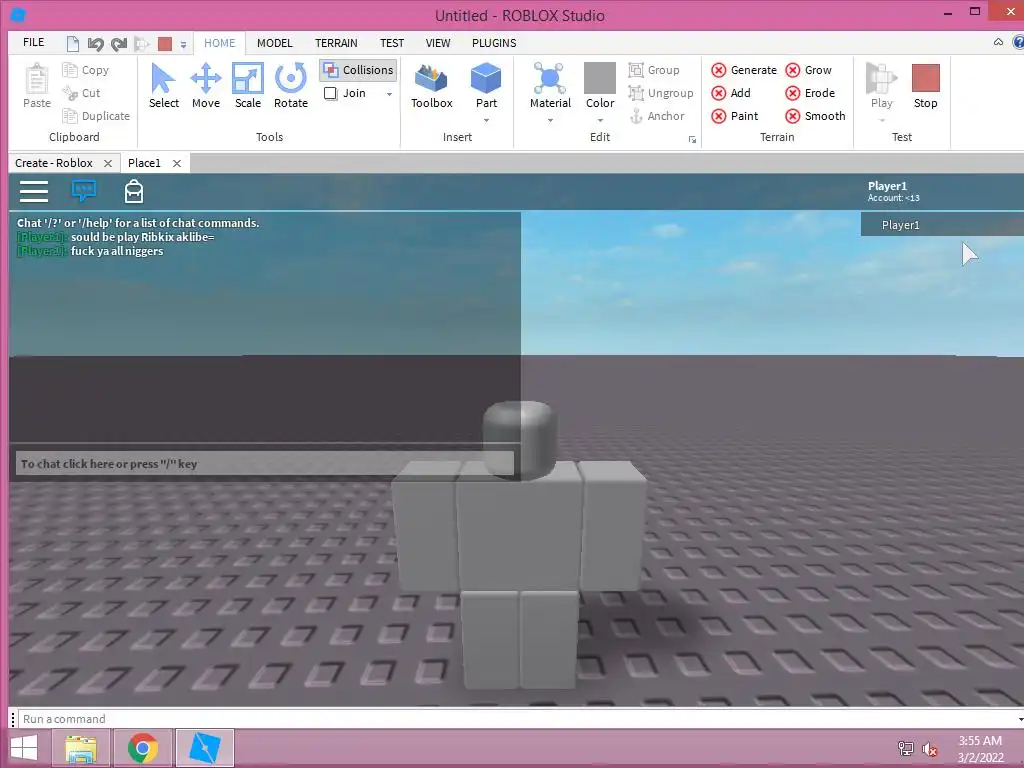This screenshot has height=768, width=1024.
Task: Open the TEST ribbon tab
Action: [x=392, y=43]
